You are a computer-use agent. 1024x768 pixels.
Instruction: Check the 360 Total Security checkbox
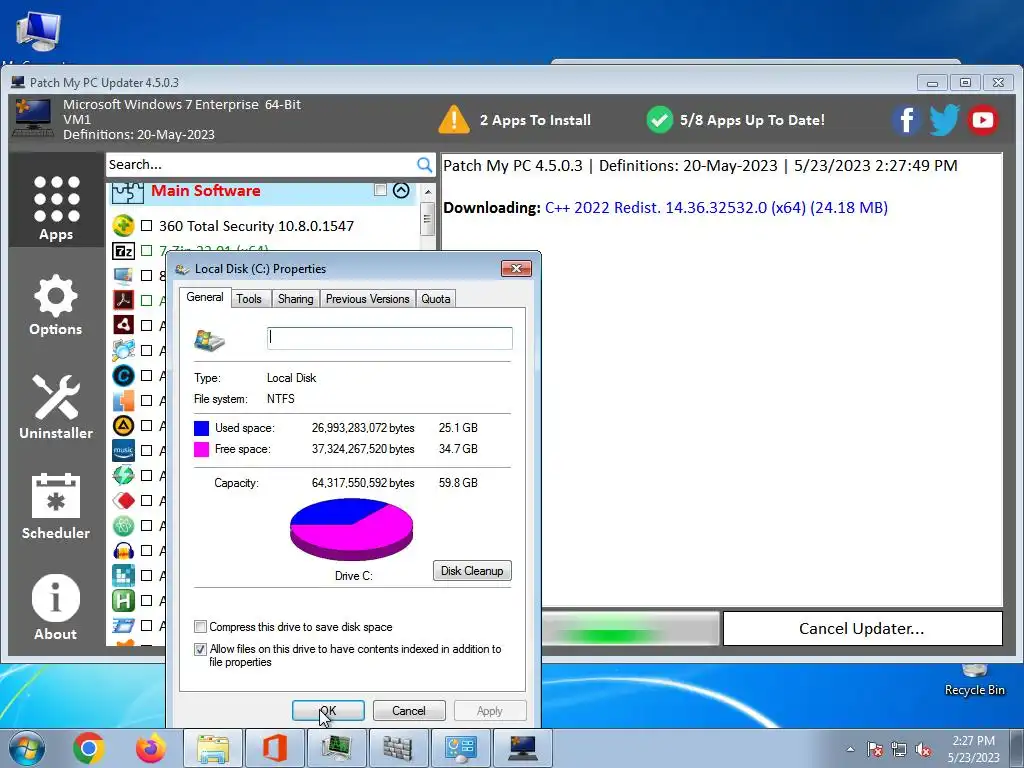pyautogui.click(x=147, y=226)
